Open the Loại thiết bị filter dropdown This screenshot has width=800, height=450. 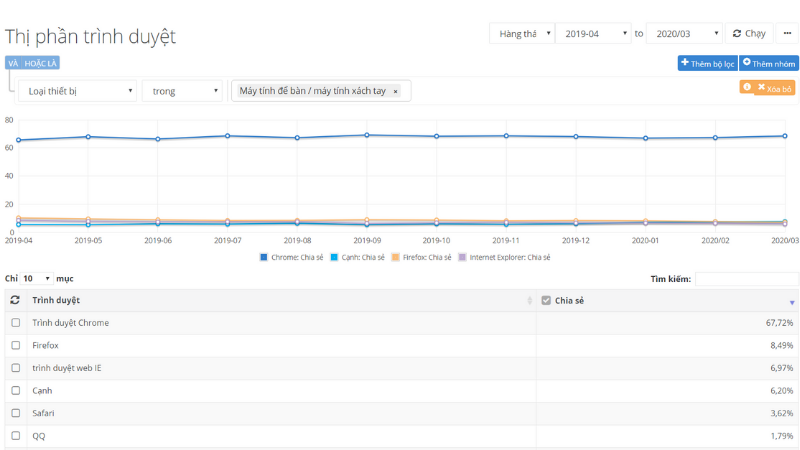(x=78, y=91)
